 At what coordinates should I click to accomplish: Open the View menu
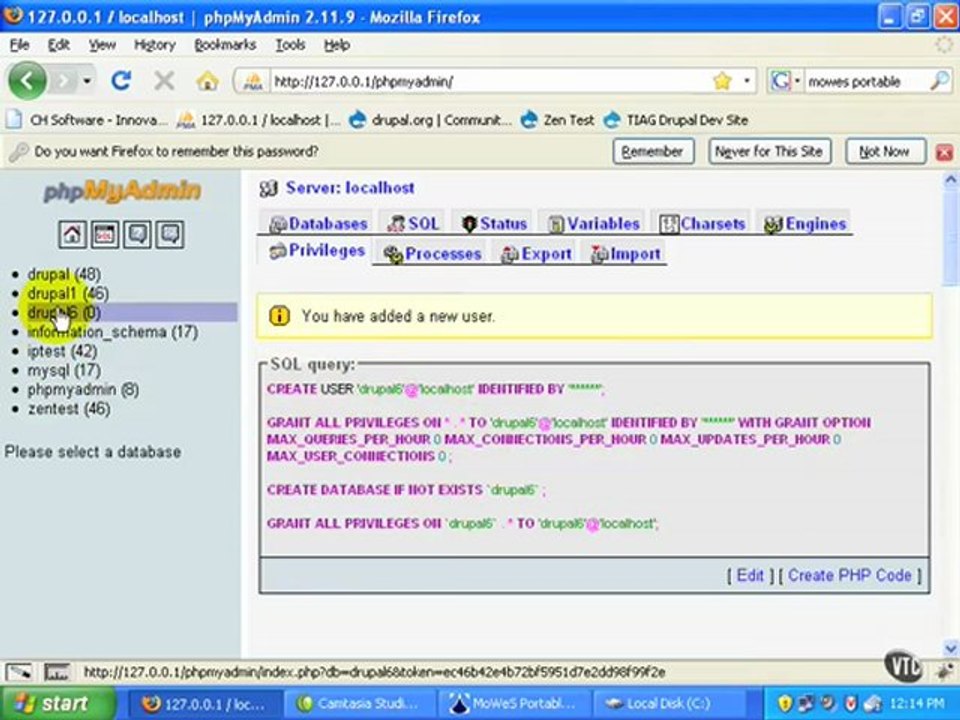coord(102,45)
